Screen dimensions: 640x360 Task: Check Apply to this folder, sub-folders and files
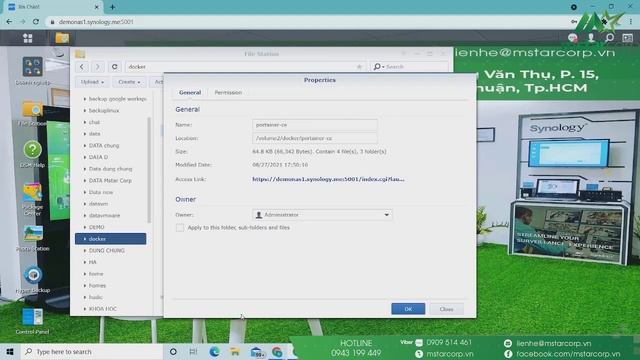coord(180,228)
